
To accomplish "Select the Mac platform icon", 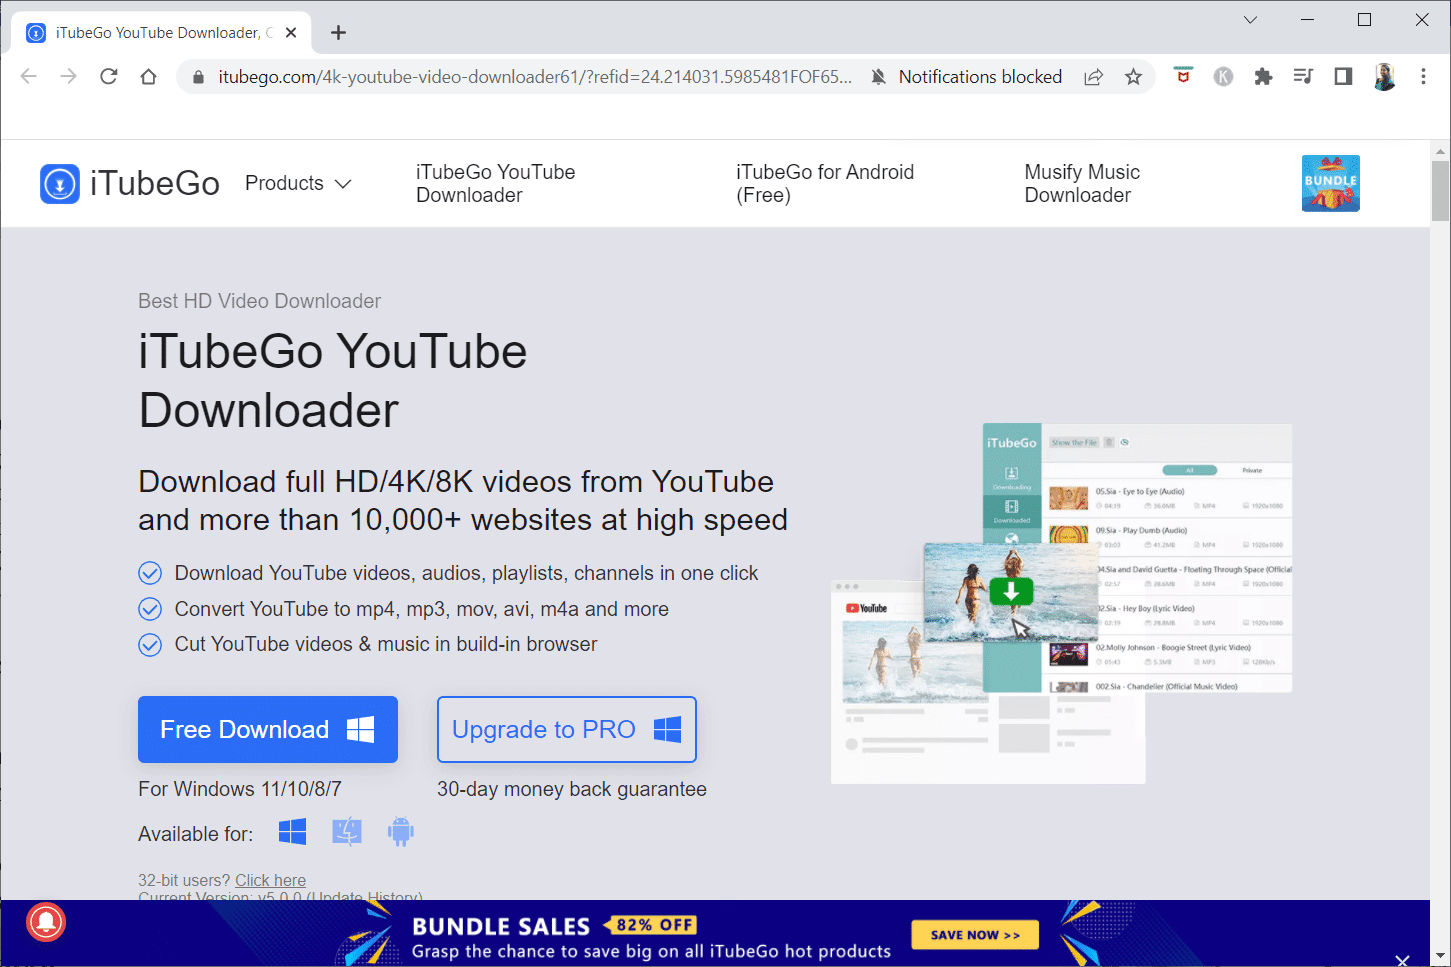I will click(x=347, y=832).
